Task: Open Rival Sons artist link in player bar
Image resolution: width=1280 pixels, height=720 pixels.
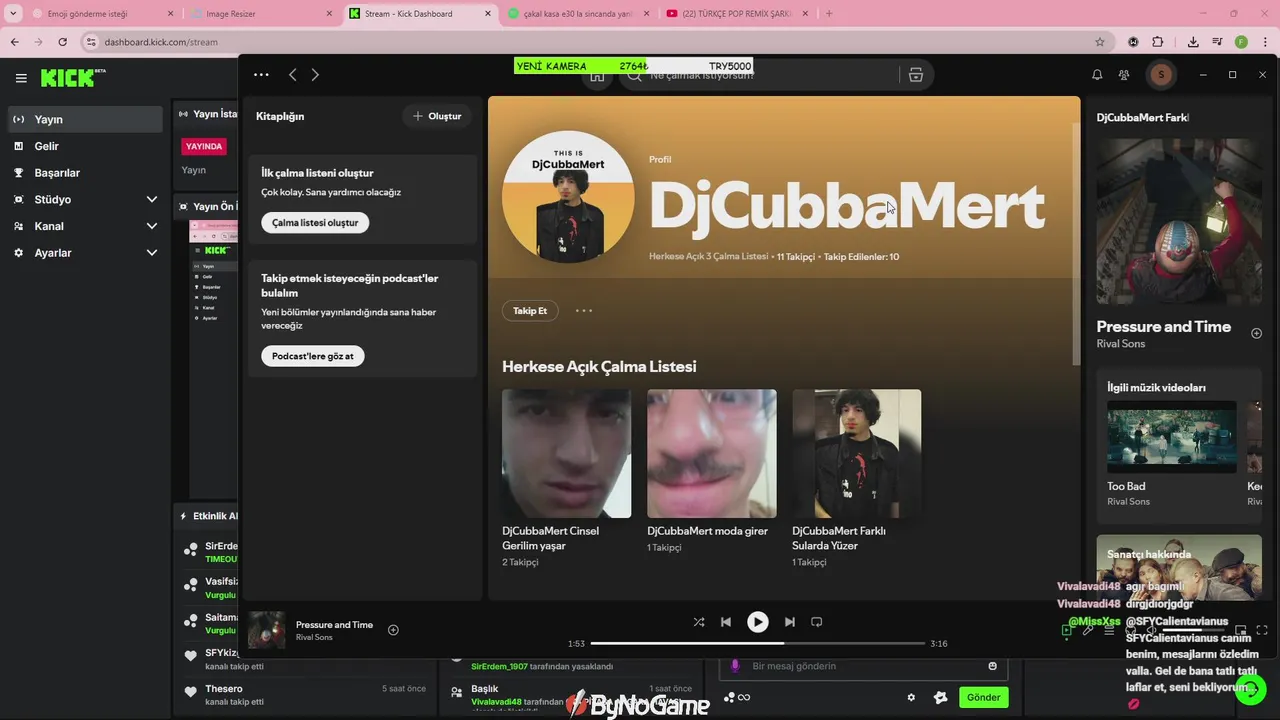Action: (x=314, y=638)
